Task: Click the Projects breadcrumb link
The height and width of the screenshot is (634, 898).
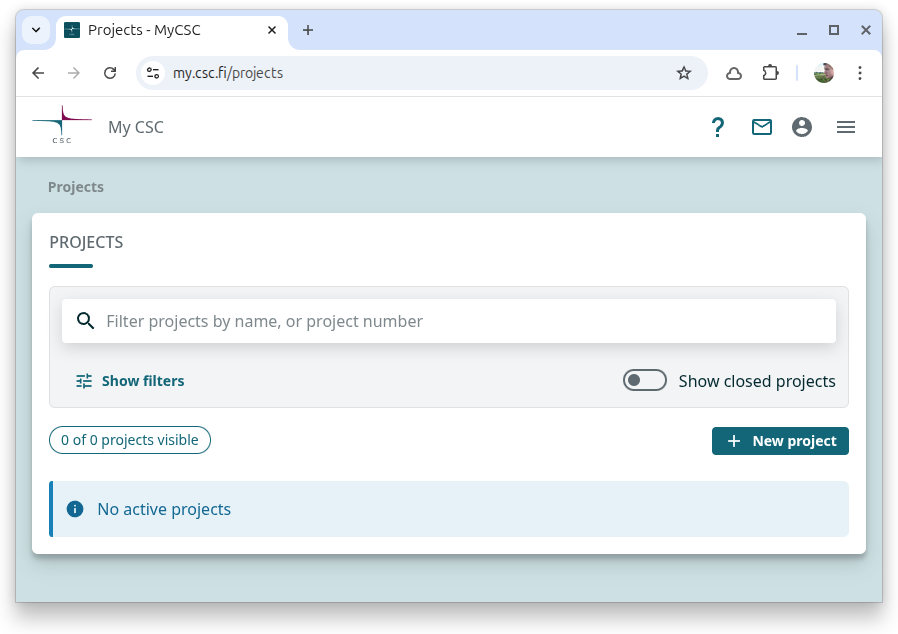Action: pyautogui.click(x=76, y=187)
